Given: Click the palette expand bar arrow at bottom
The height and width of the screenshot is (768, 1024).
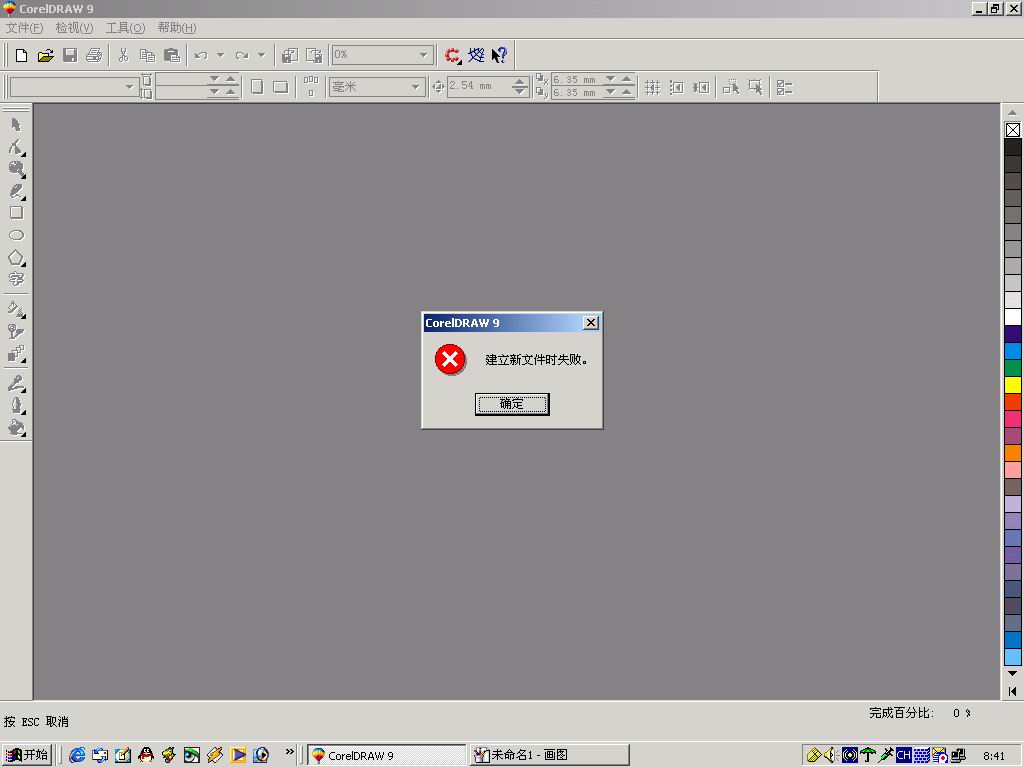Looking at the screenshot, I should [1013, 691].
